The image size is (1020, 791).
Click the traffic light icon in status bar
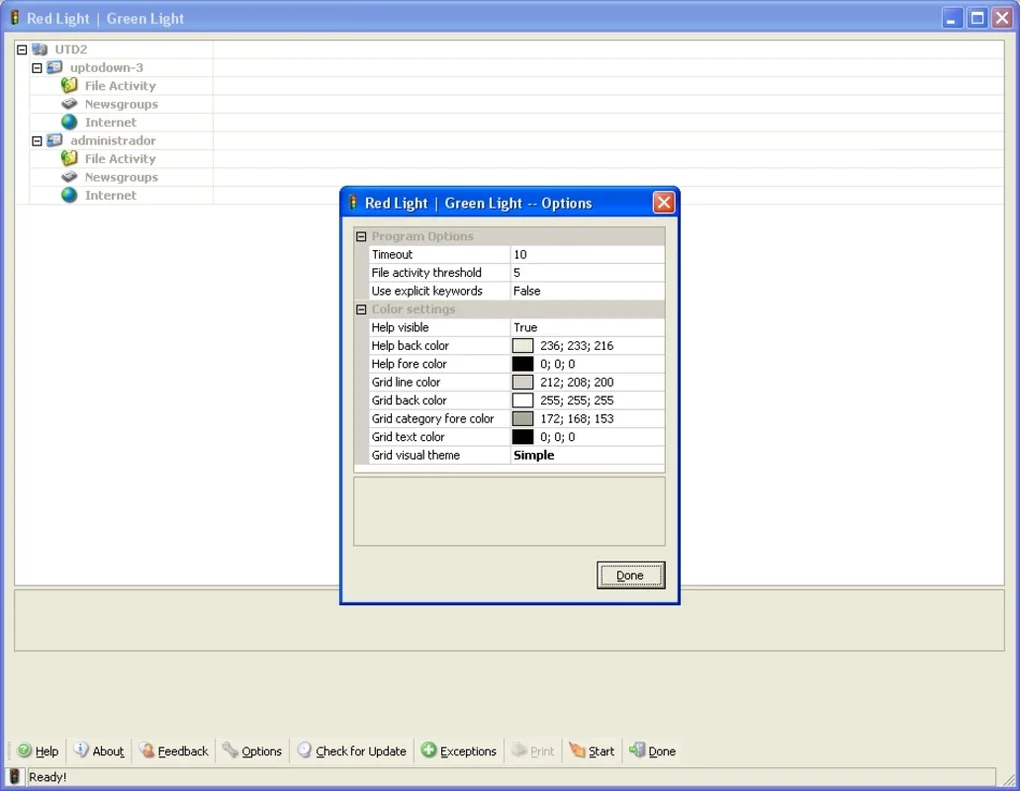[14, 776]
